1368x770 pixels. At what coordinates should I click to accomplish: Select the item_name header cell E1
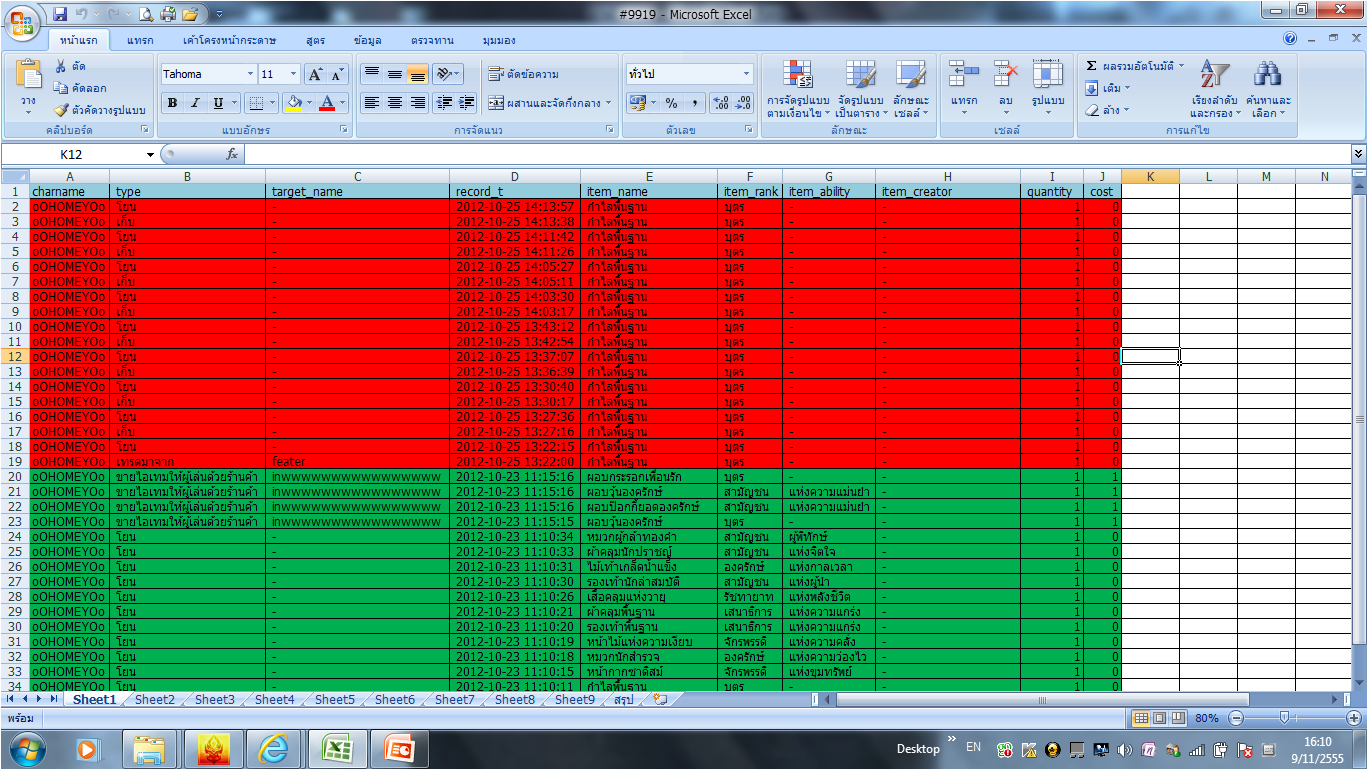[x=648, y=191]
